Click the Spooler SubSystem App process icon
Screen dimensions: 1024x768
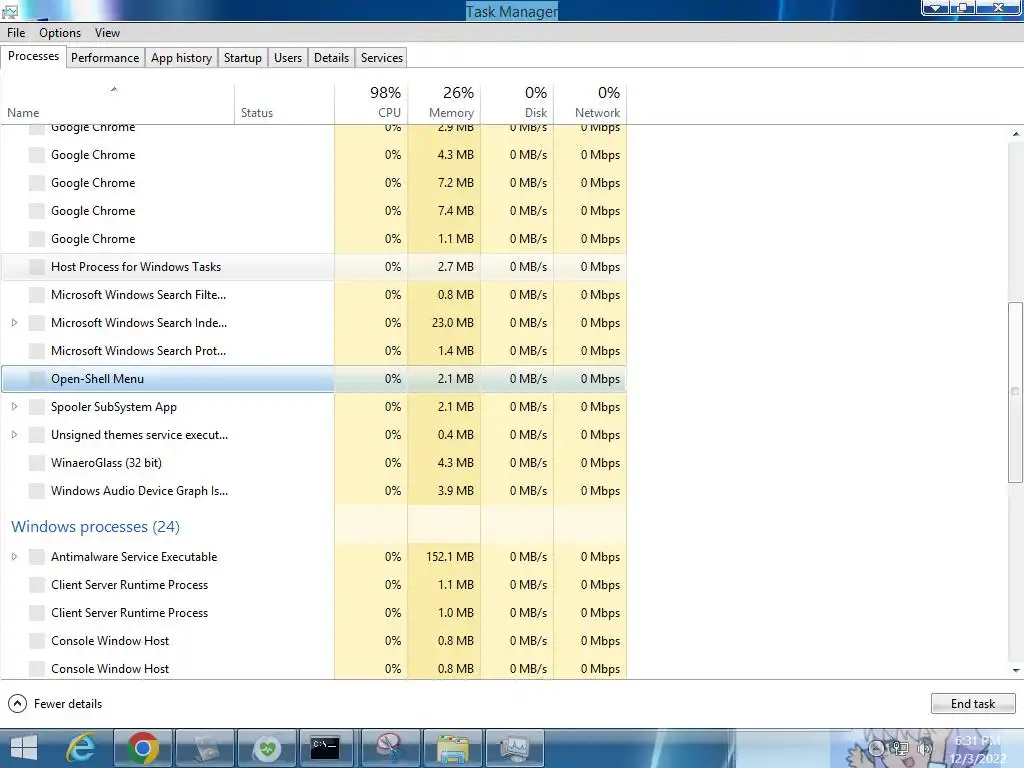pos(37,407)
